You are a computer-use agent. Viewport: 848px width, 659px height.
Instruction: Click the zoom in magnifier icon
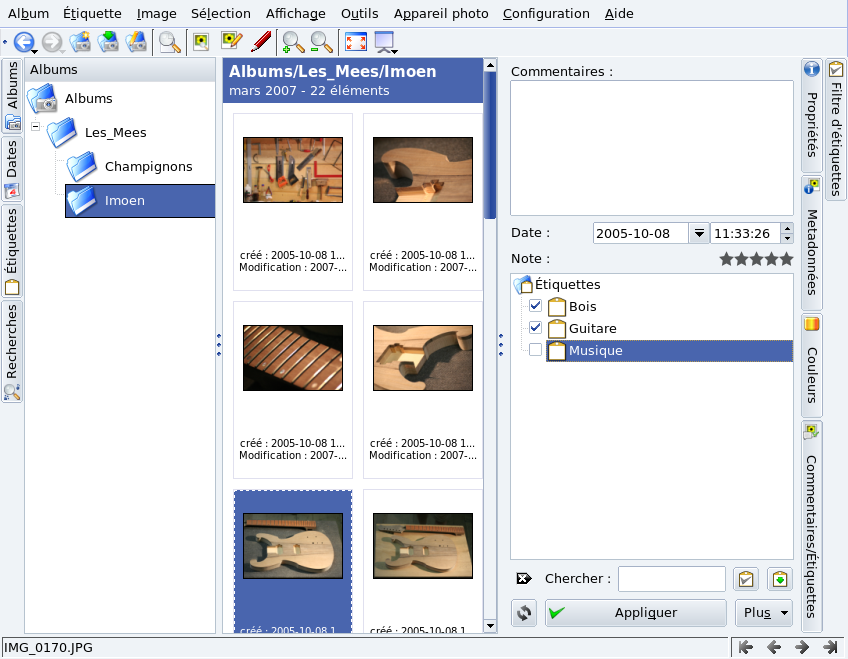pos(293,42)
